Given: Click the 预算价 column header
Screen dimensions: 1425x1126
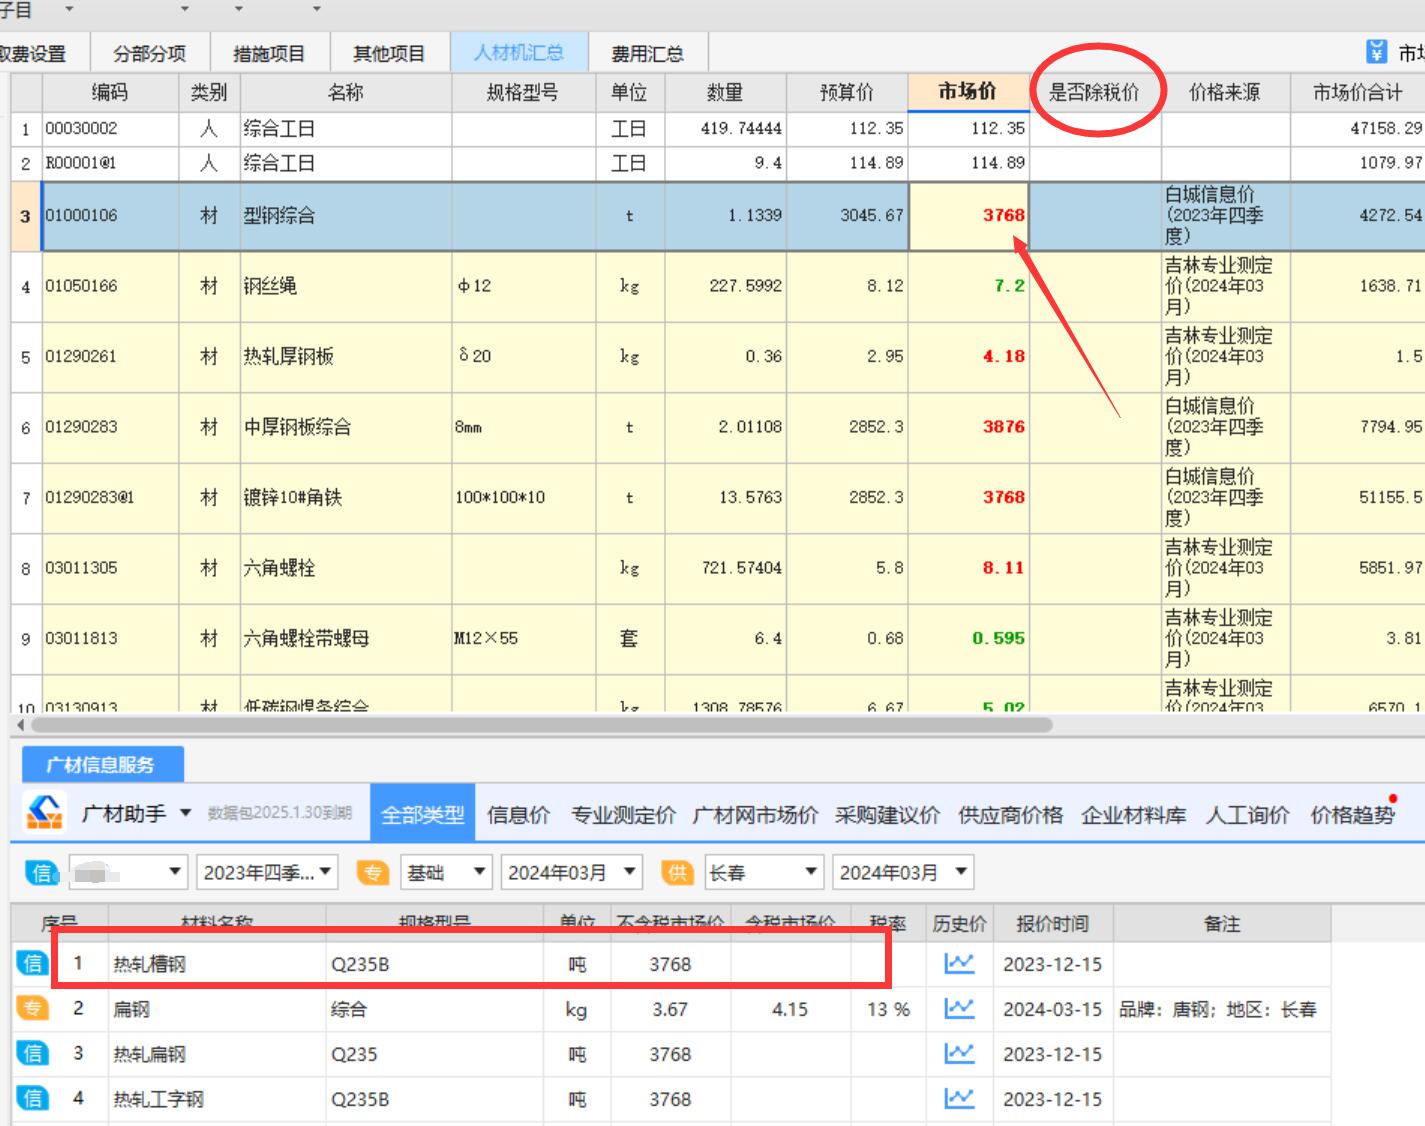Looking at the screenshot, I should click(x=847, y=93).
